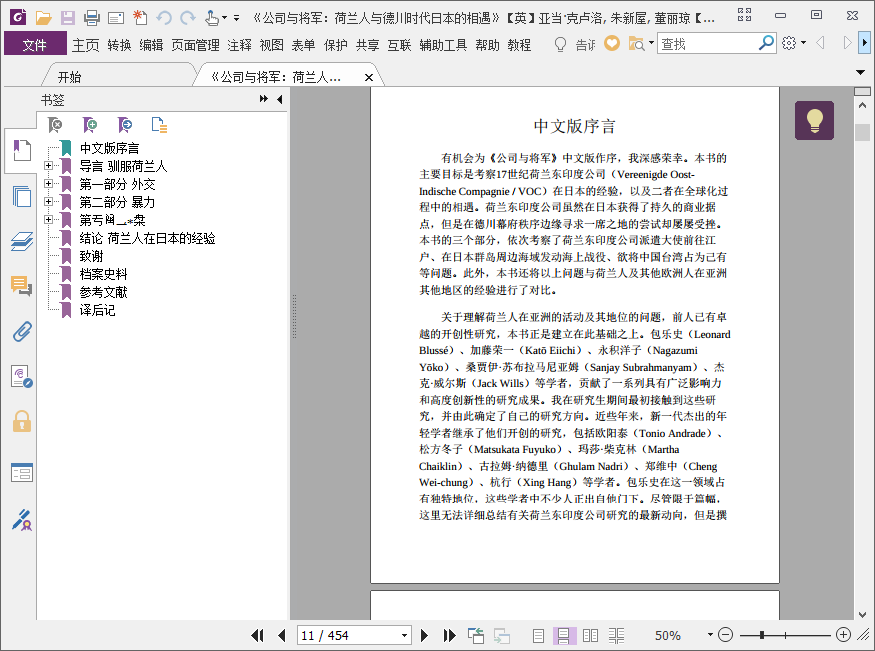875x651 pixels.
Task: Expand the 导言 驯服荷兰人 bookmark
Action: click(48, 166)
